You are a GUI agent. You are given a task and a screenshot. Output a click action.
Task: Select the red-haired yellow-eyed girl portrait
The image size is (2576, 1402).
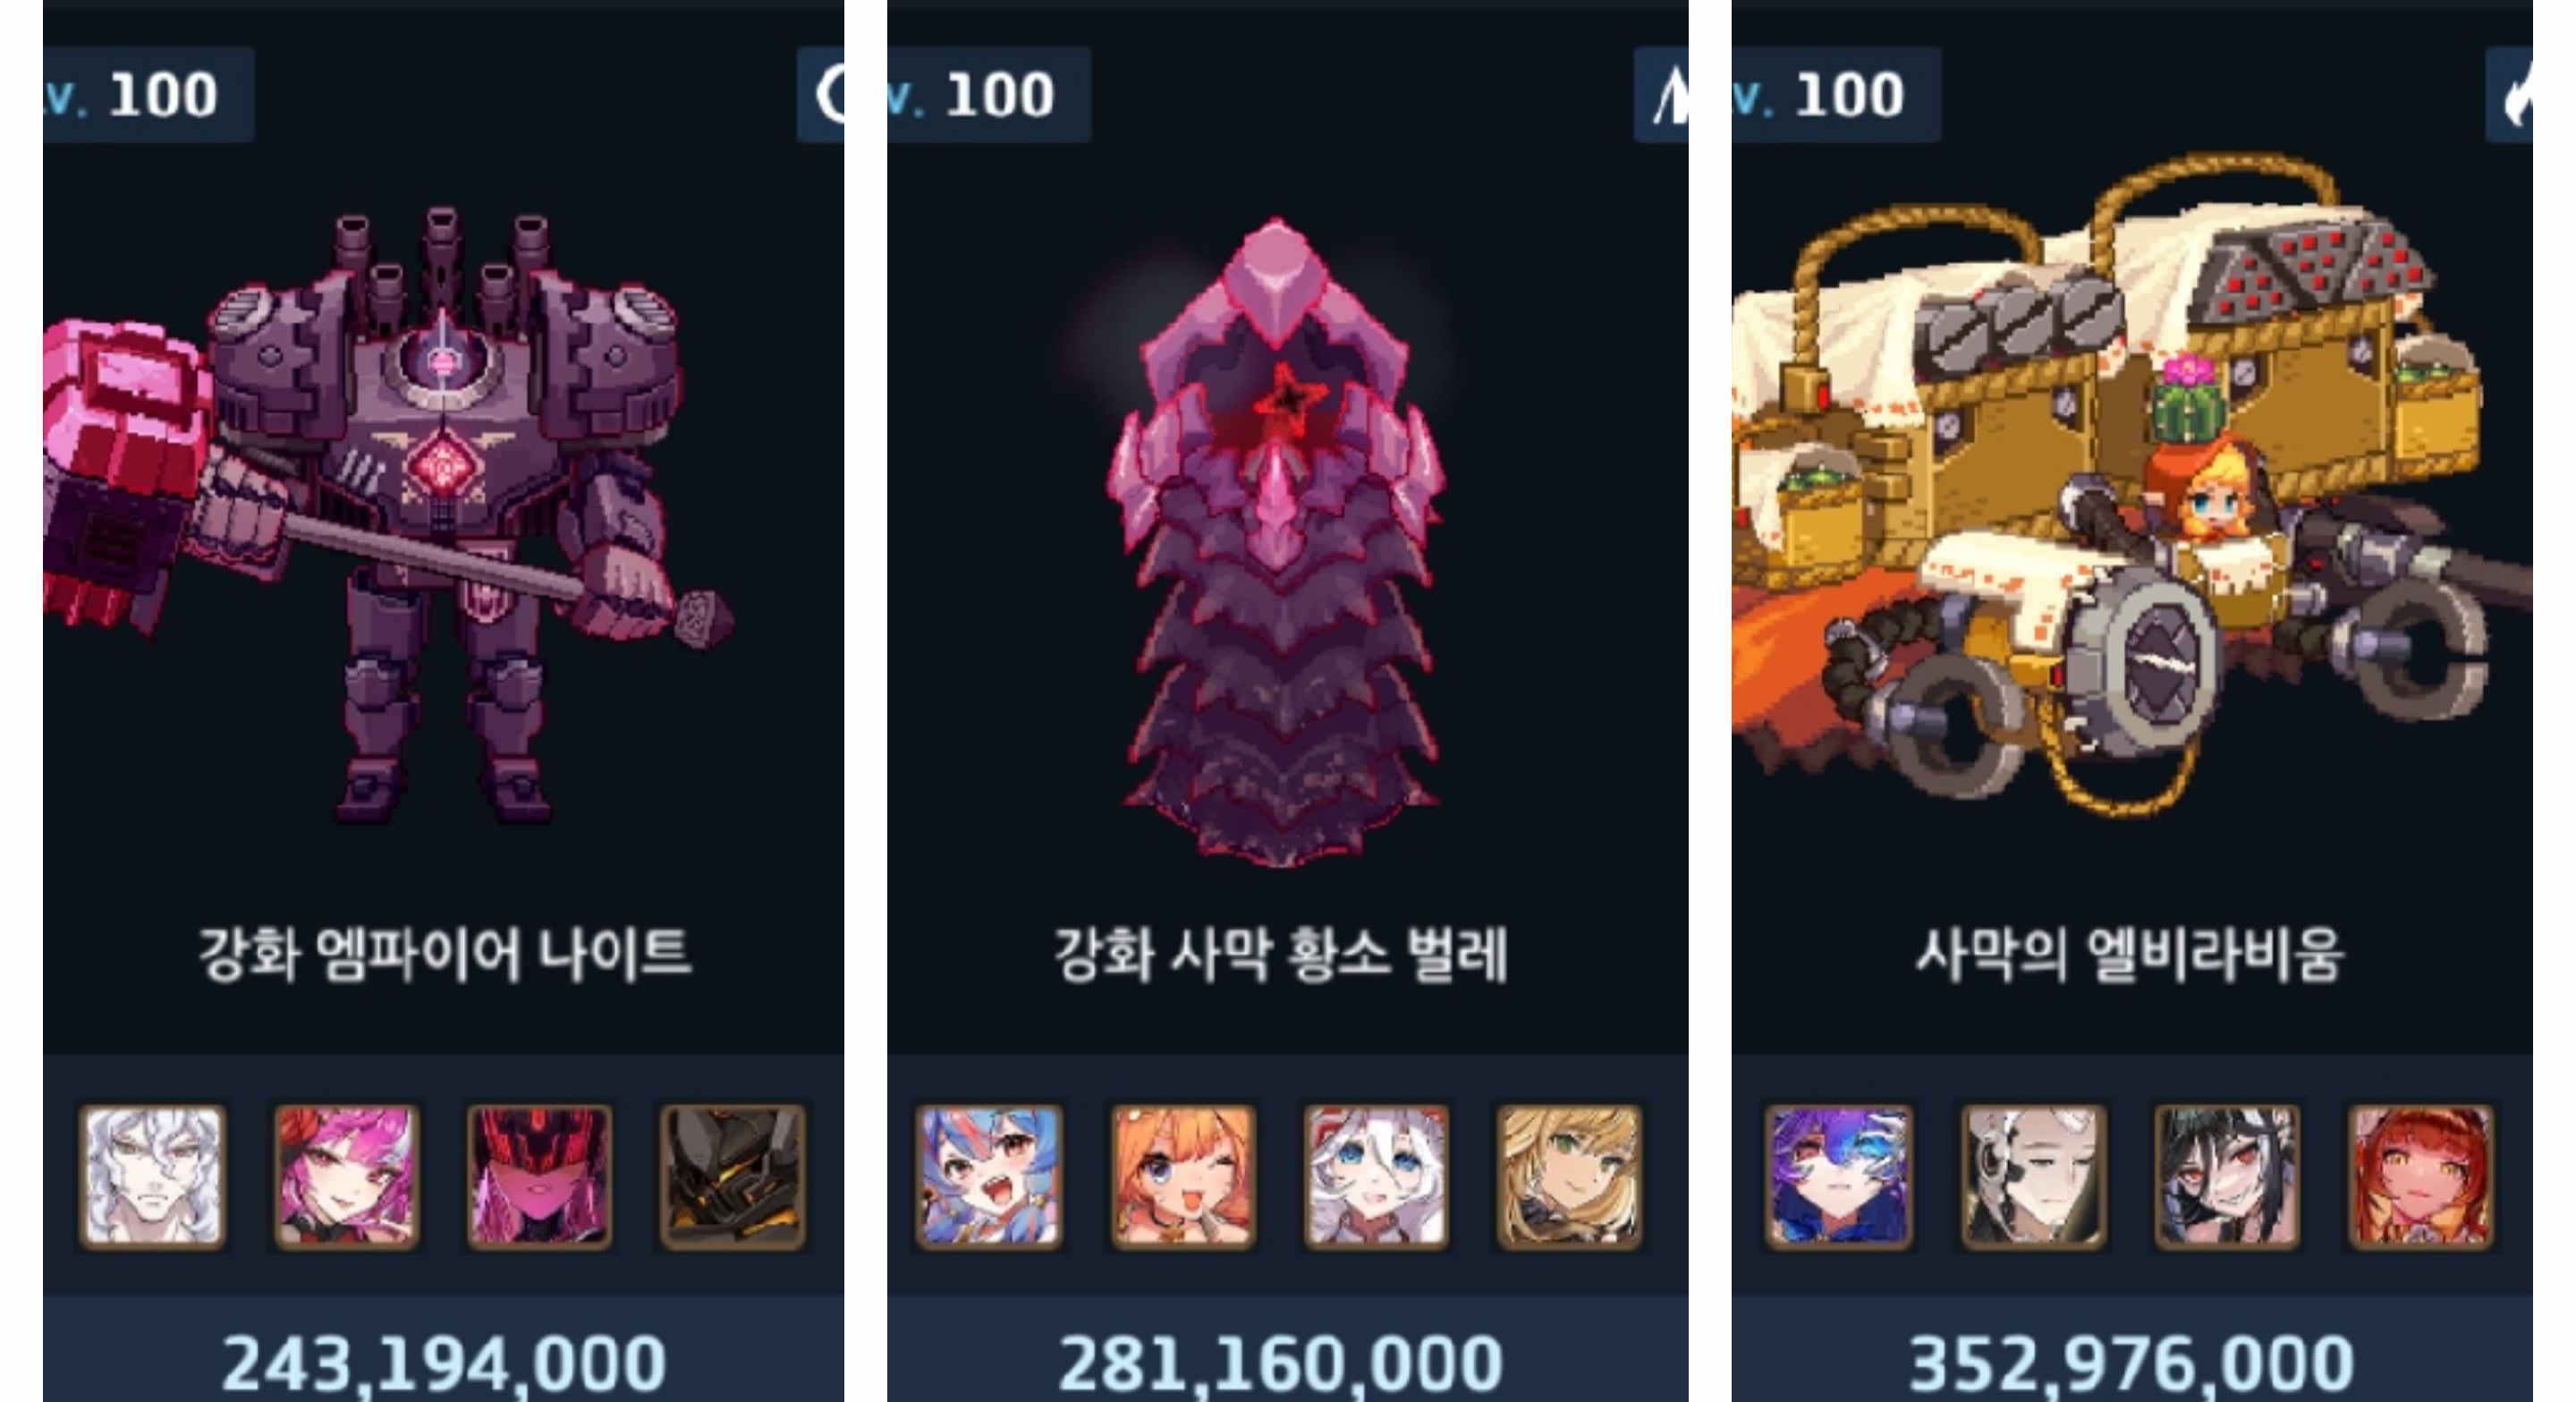click(x=2420, y=1176)
